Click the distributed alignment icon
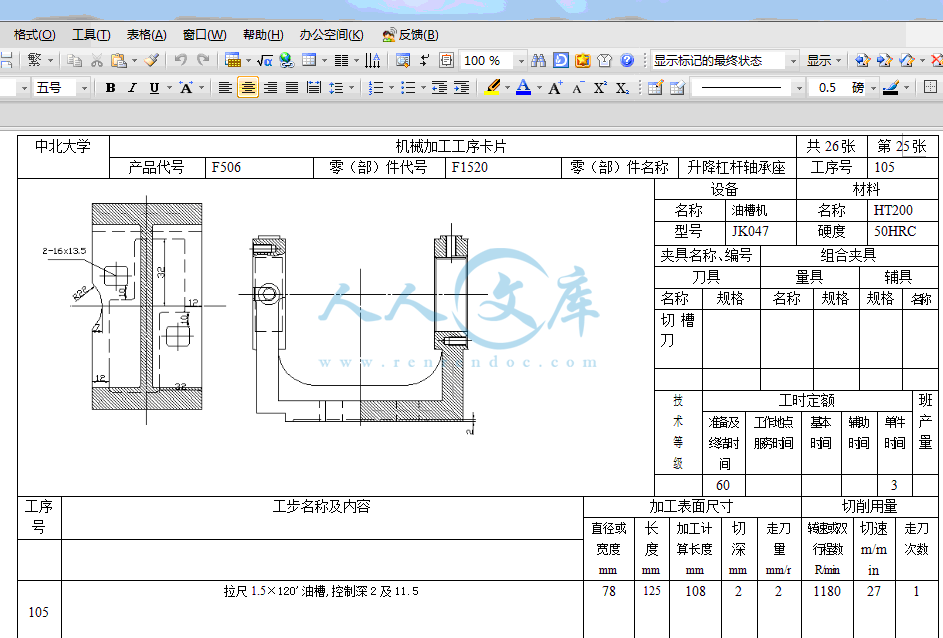 pos(314,88)
